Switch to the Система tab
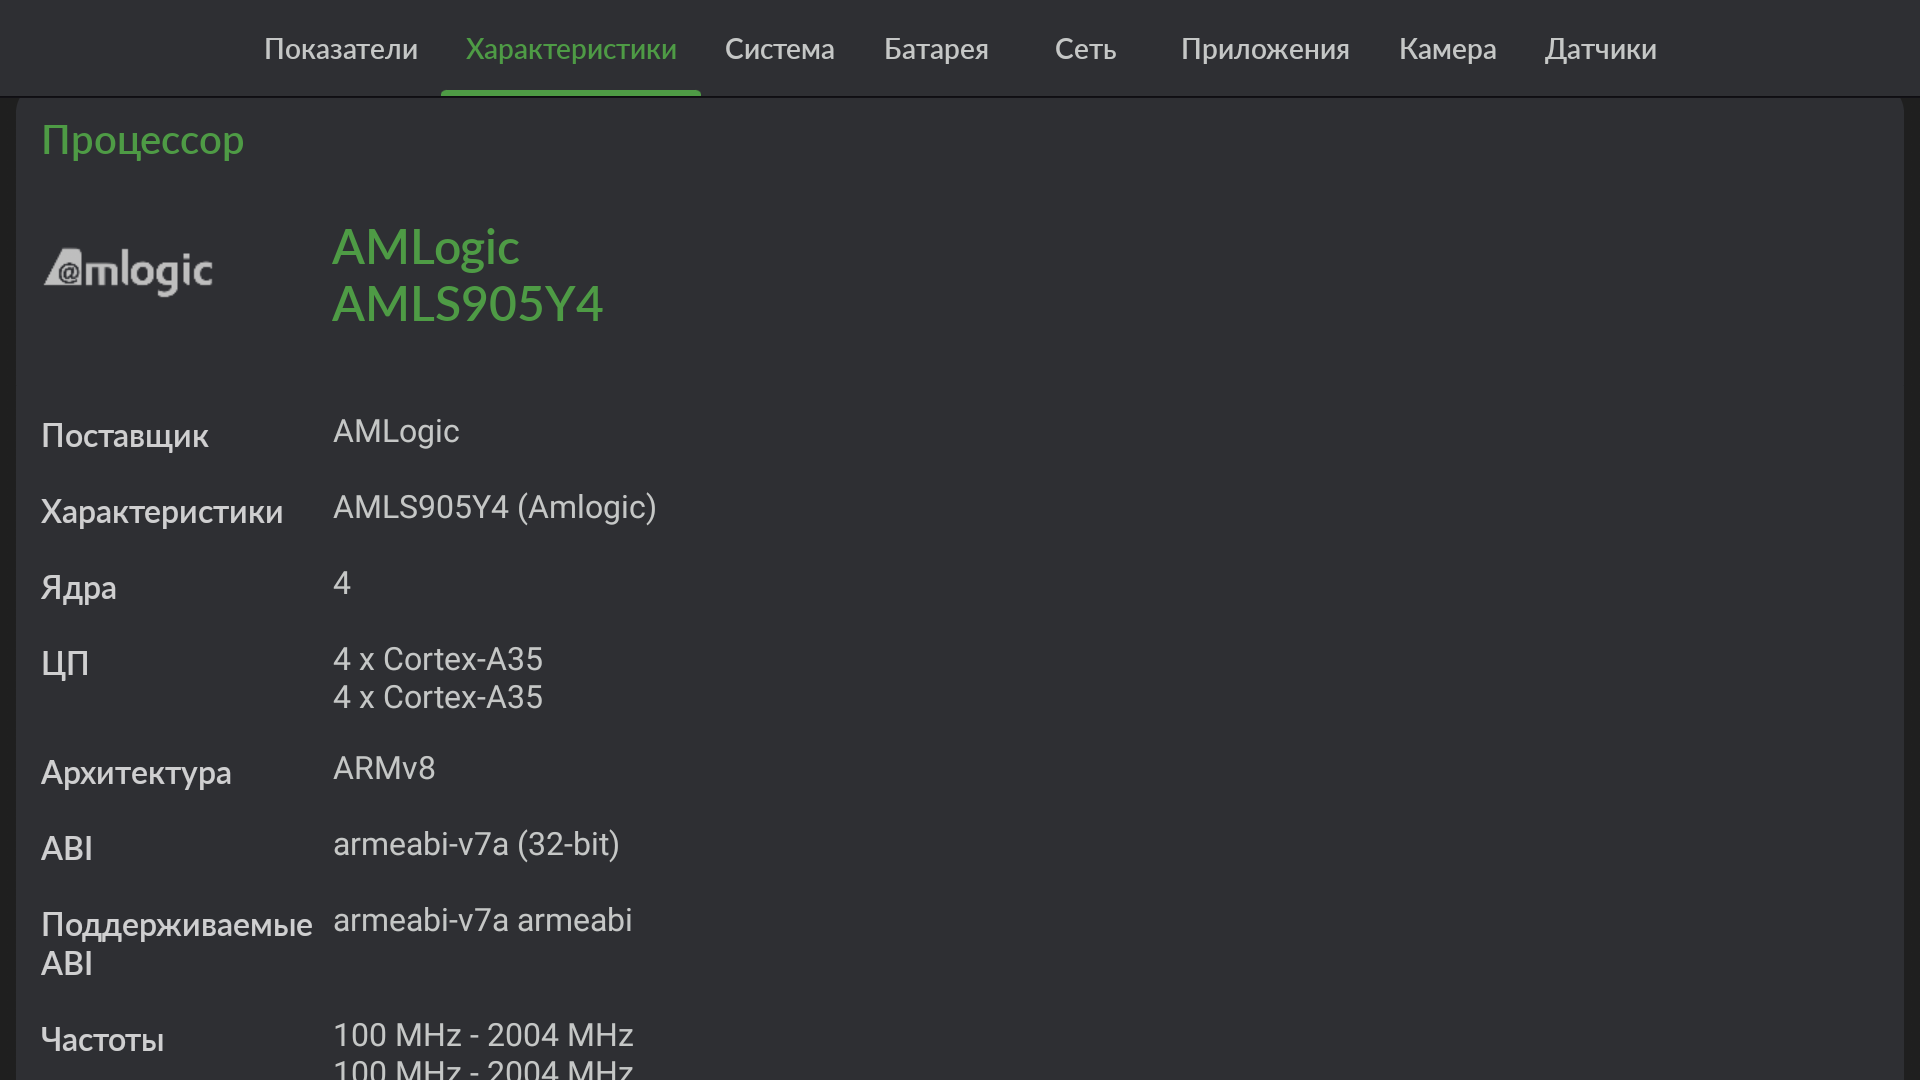This screenshot has height=1080, width=1920. (779, 49)
